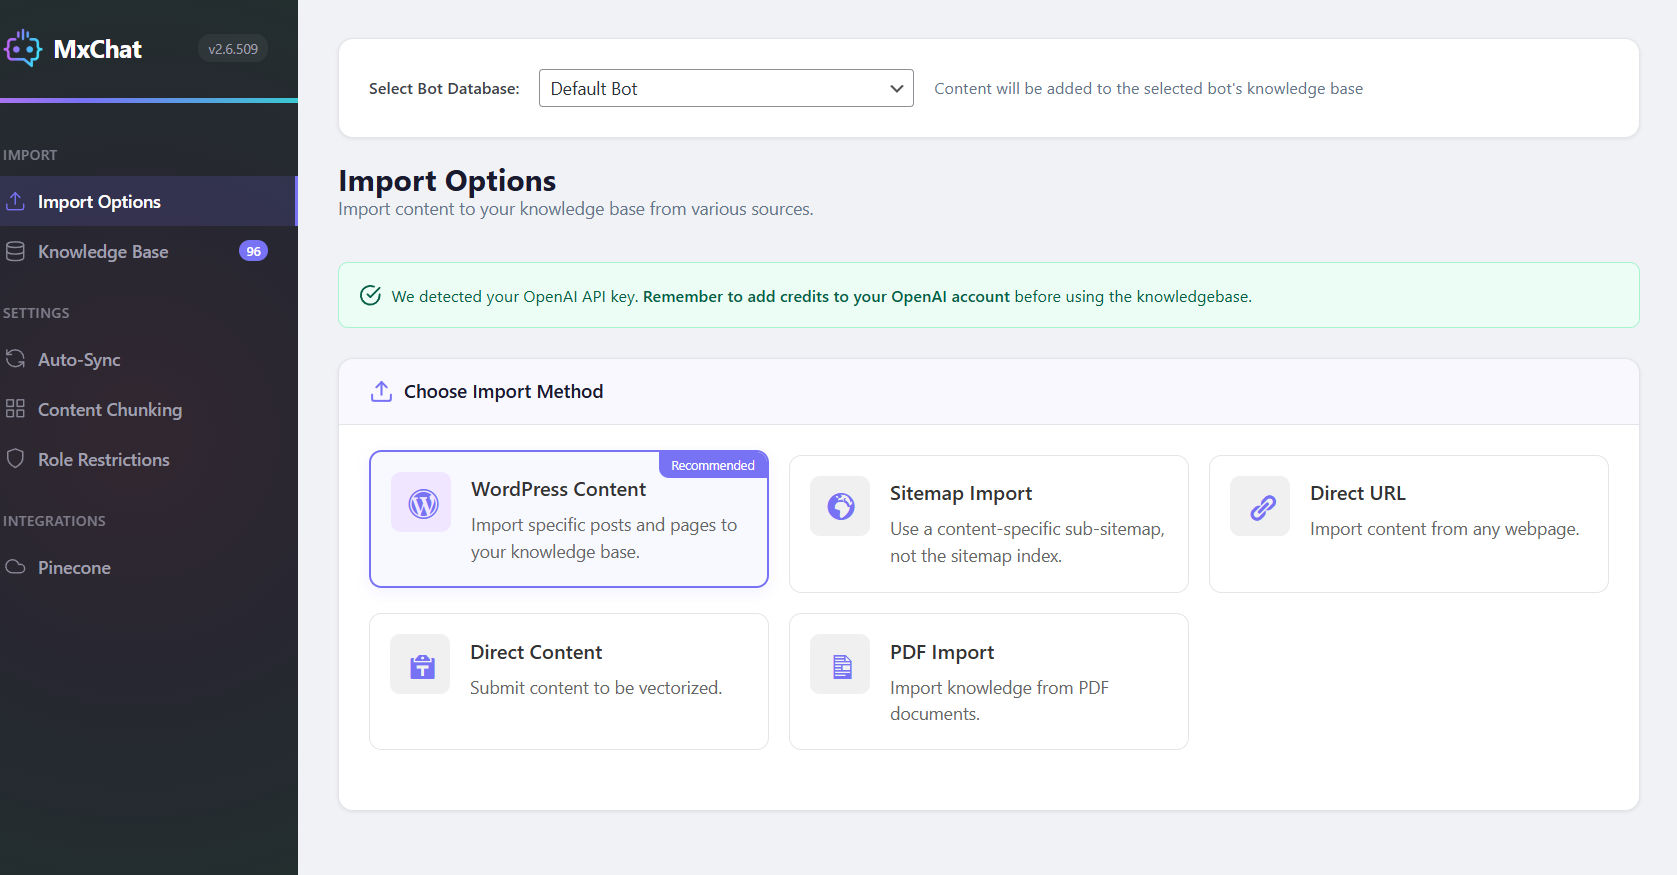This screenshot has width=1677, height=875.
Task: Open Import Options in the sidebar
Action: (x=99, y=202)
